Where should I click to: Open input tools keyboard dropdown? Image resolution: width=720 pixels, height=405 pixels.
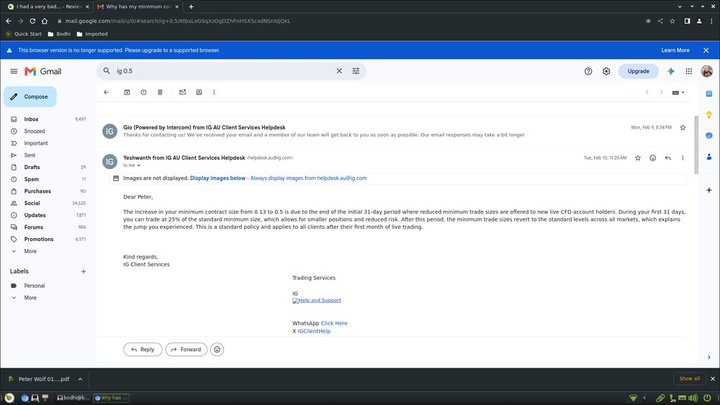pos(678,92)
